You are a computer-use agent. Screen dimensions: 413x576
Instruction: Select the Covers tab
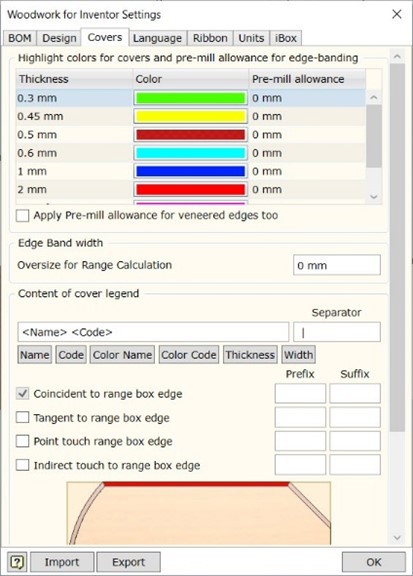[x=105, y=37]
